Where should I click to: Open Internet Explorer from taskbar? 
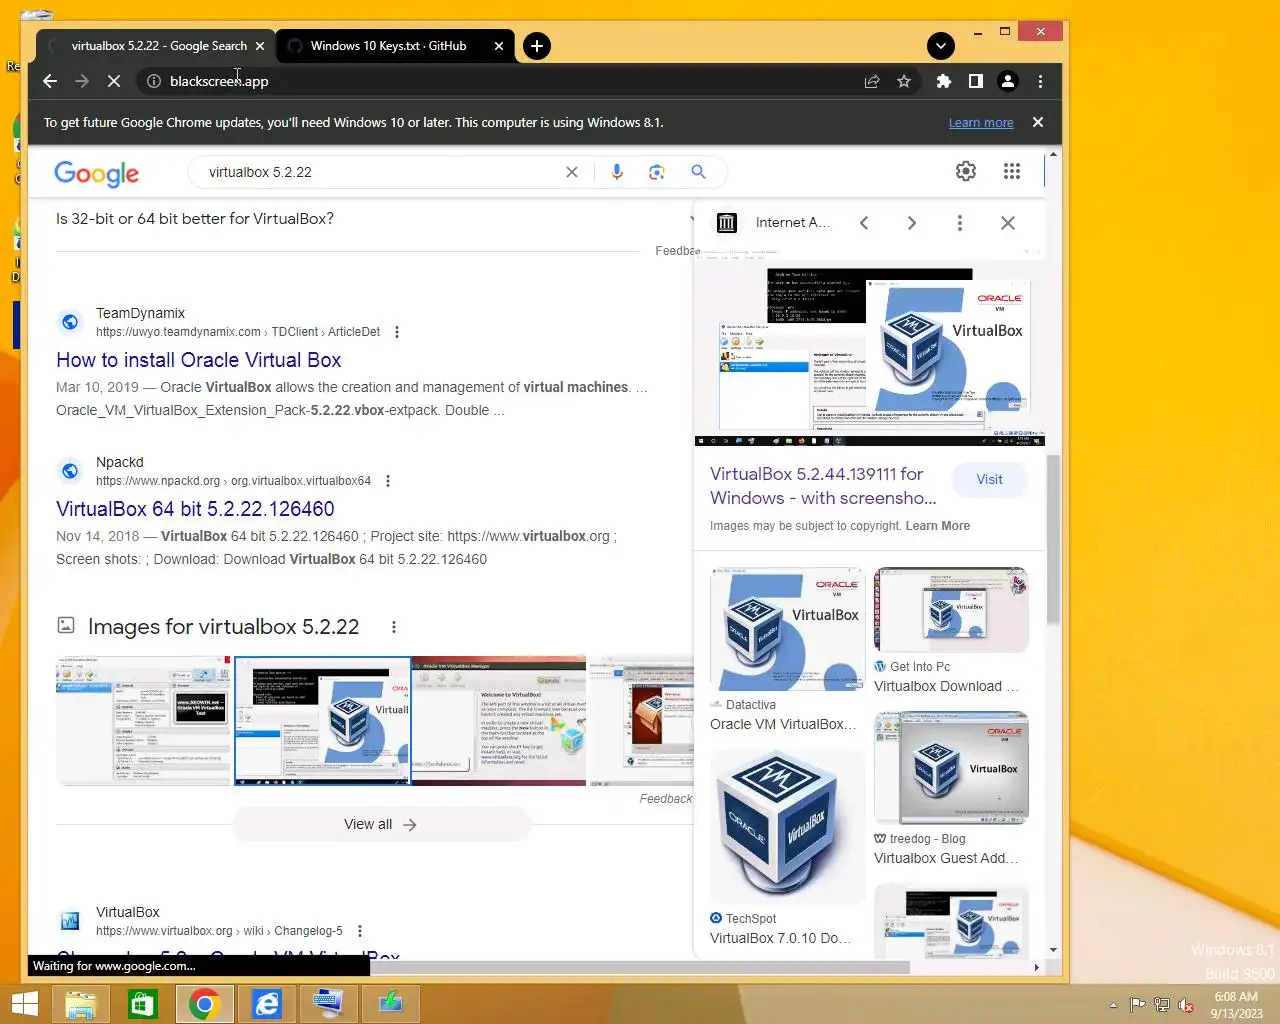[267, 1004]
